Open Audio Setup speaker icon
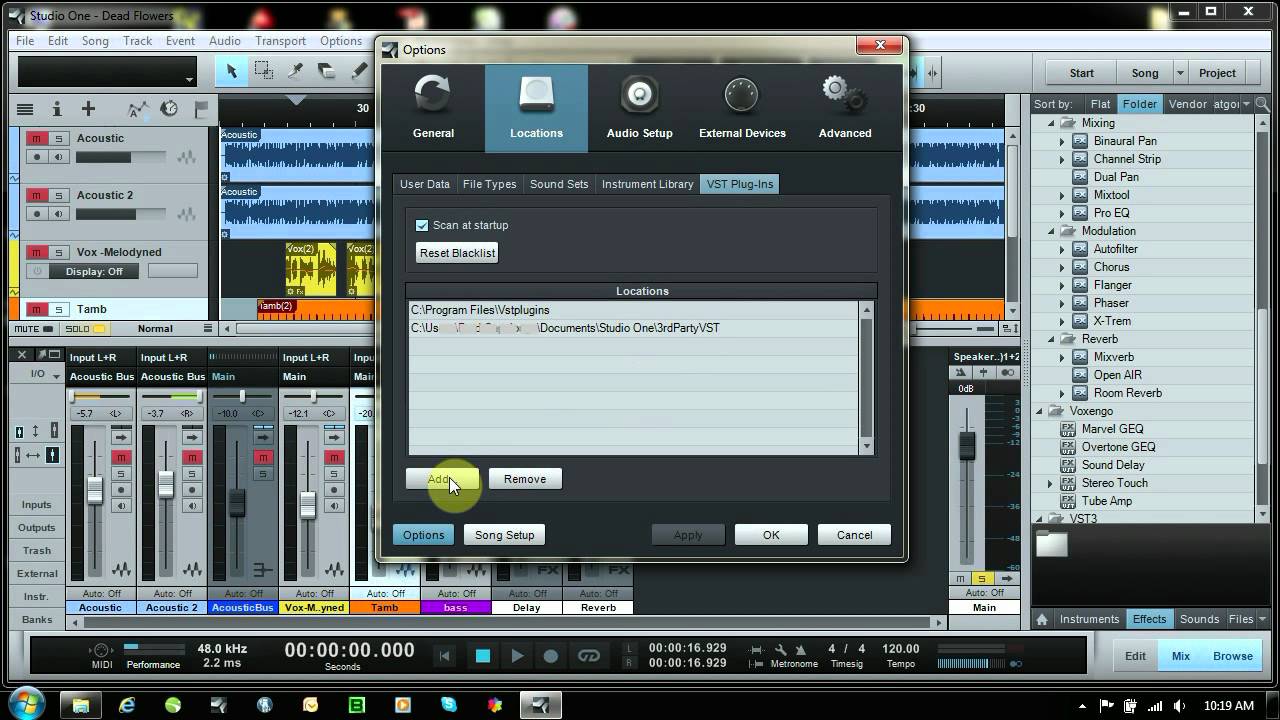Screen dimensions: 1280x720 coord(639,96)
